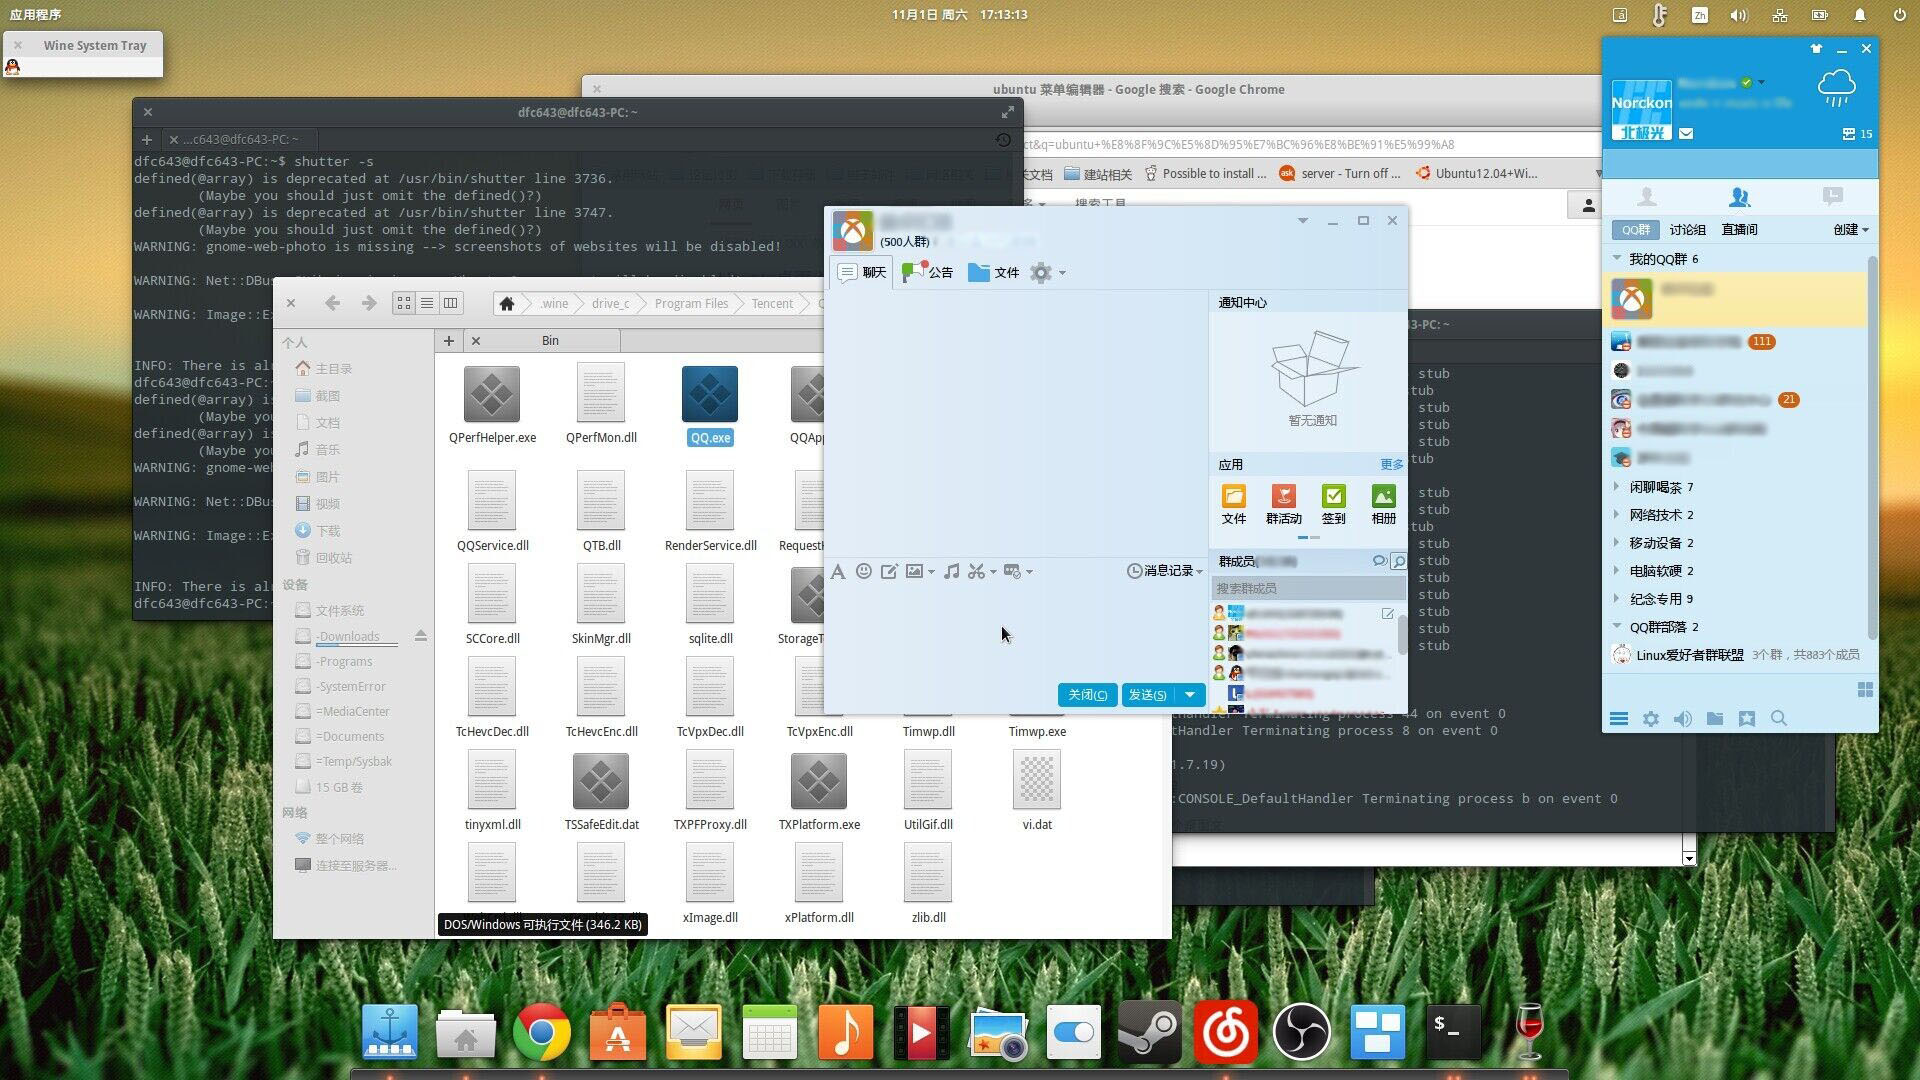Open the 相册 album app icon
The height and width of the screenshot is (1080, 1920).
(x=1384, y=505)
